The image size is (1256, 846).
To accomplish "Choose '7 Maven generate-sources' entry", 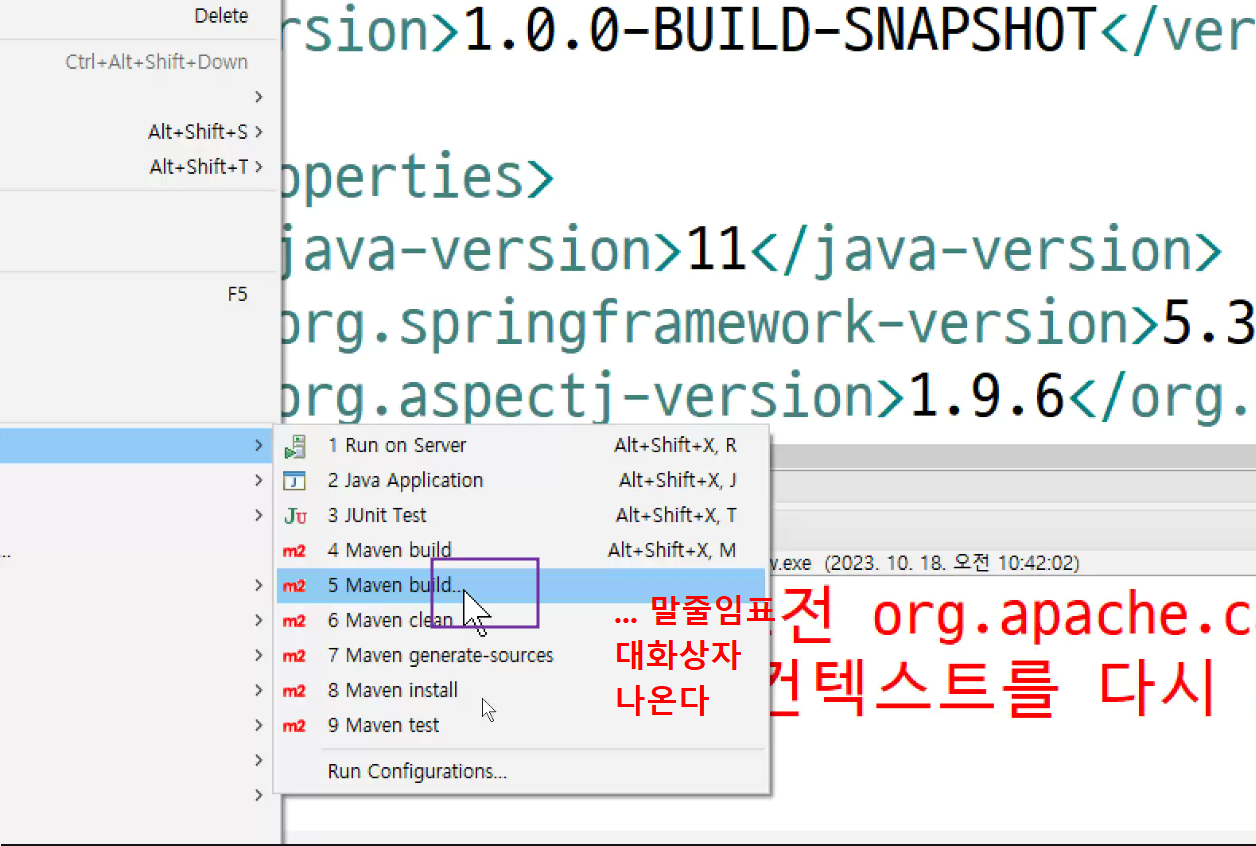I will click(x=521, y=656).
